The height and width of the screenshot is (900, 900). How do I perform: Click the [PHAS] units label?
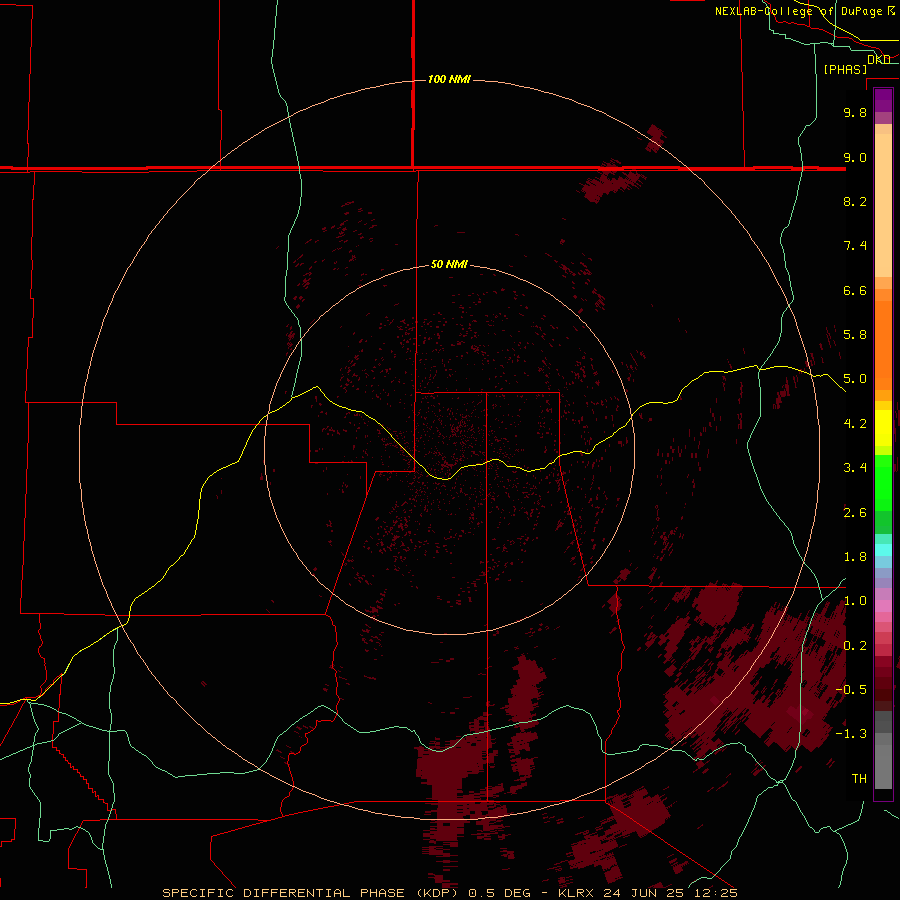845,69
